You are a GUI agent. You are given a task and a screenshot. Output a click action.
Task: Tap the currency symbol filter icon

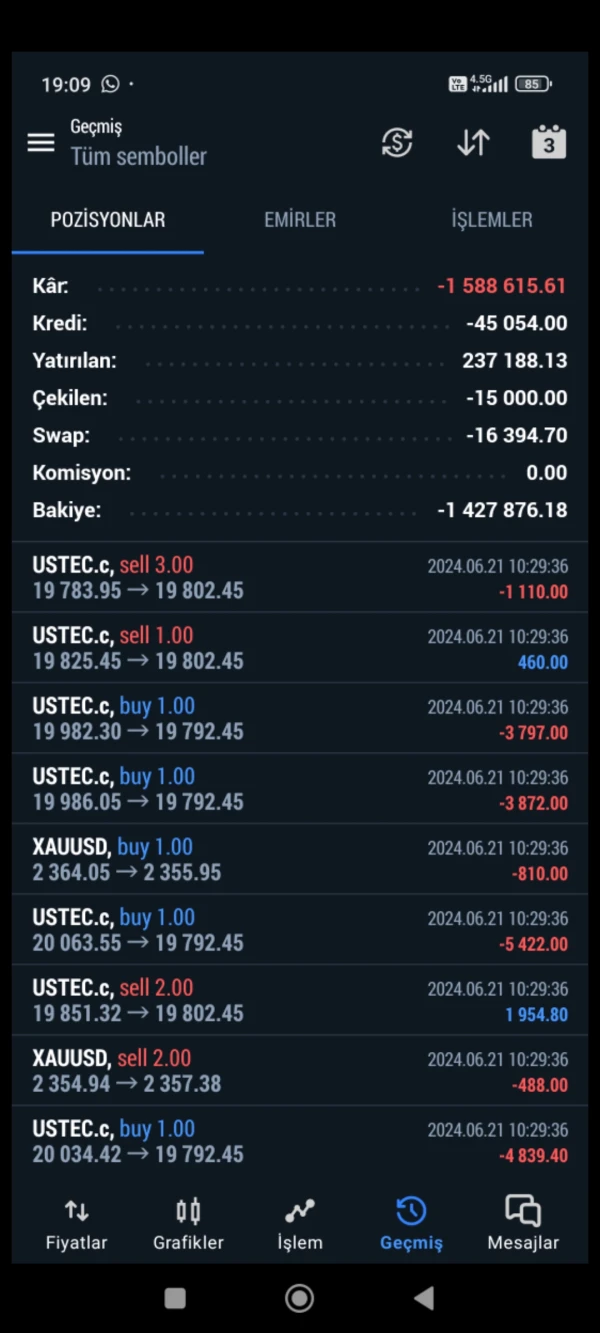[x=397, y=143]
